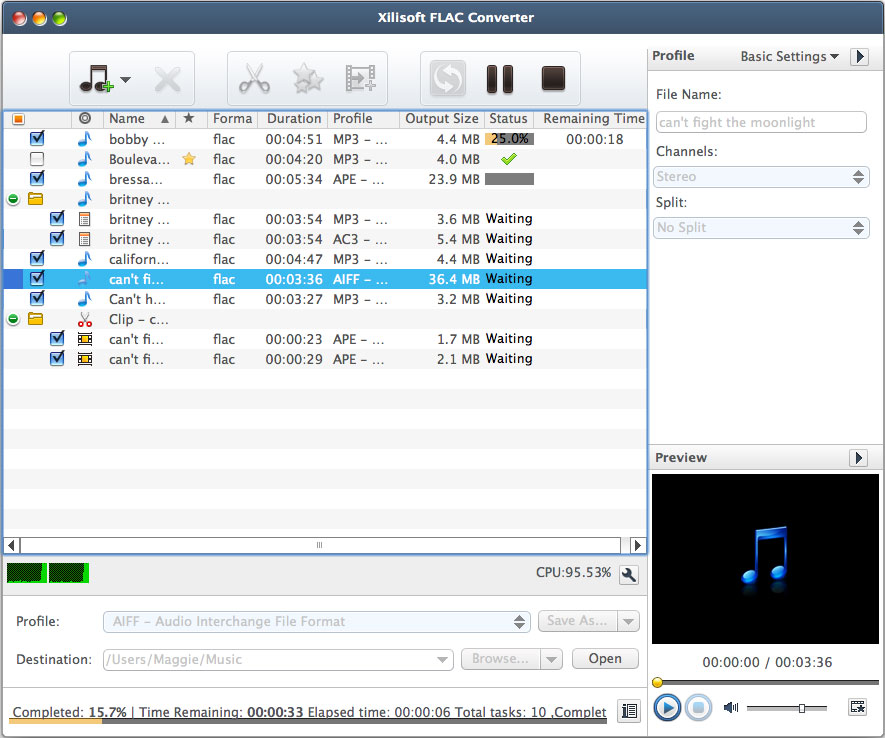Stop the conversion with the square button

click(x=553, y=79)
